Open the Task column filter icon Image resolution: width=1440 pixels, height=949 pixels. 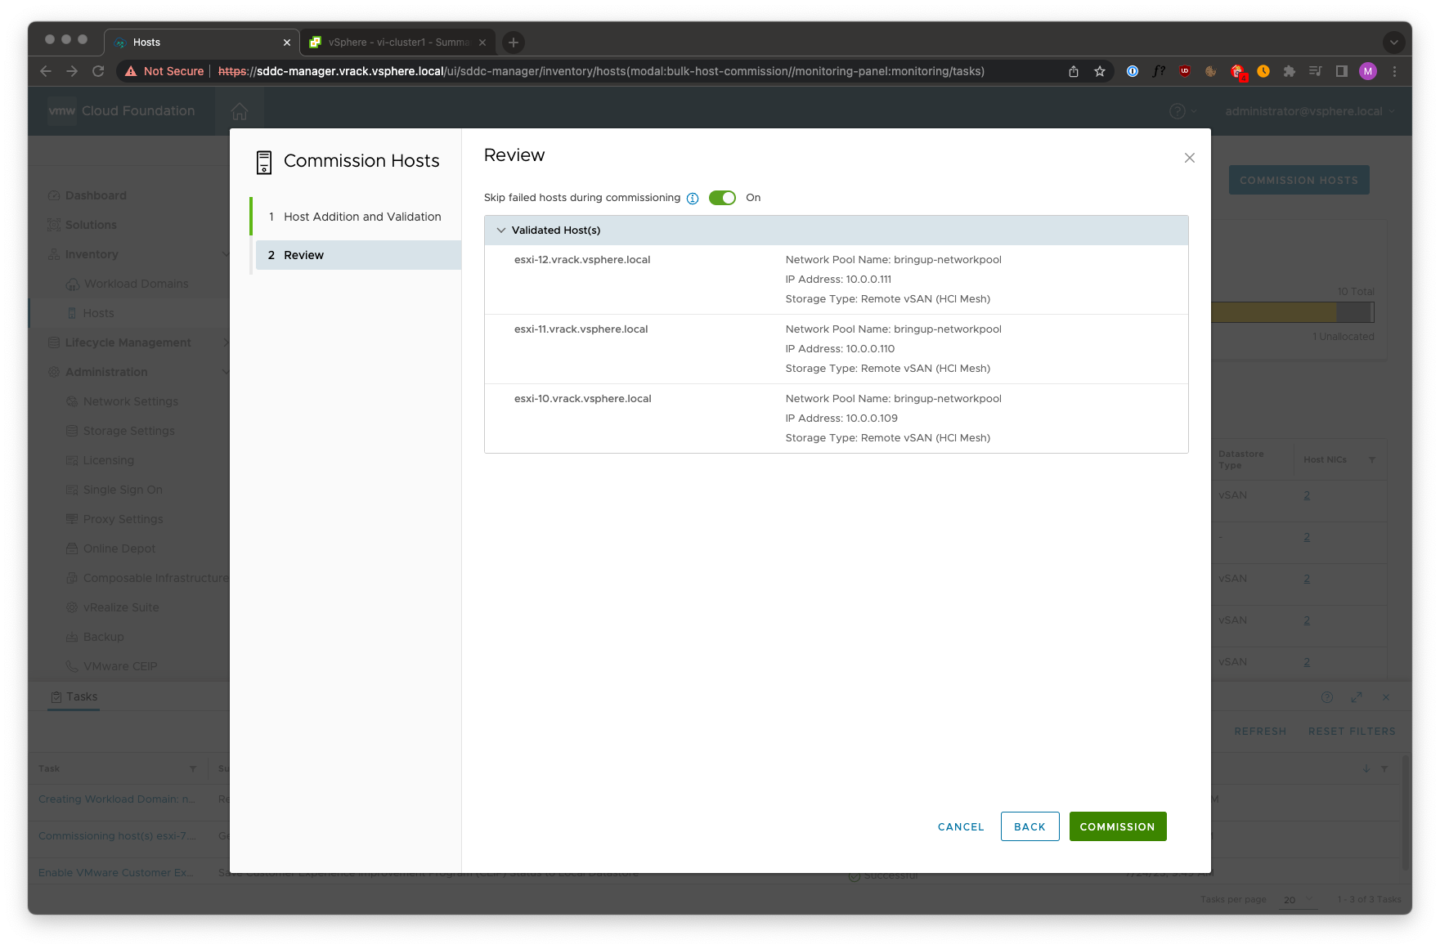193,768
